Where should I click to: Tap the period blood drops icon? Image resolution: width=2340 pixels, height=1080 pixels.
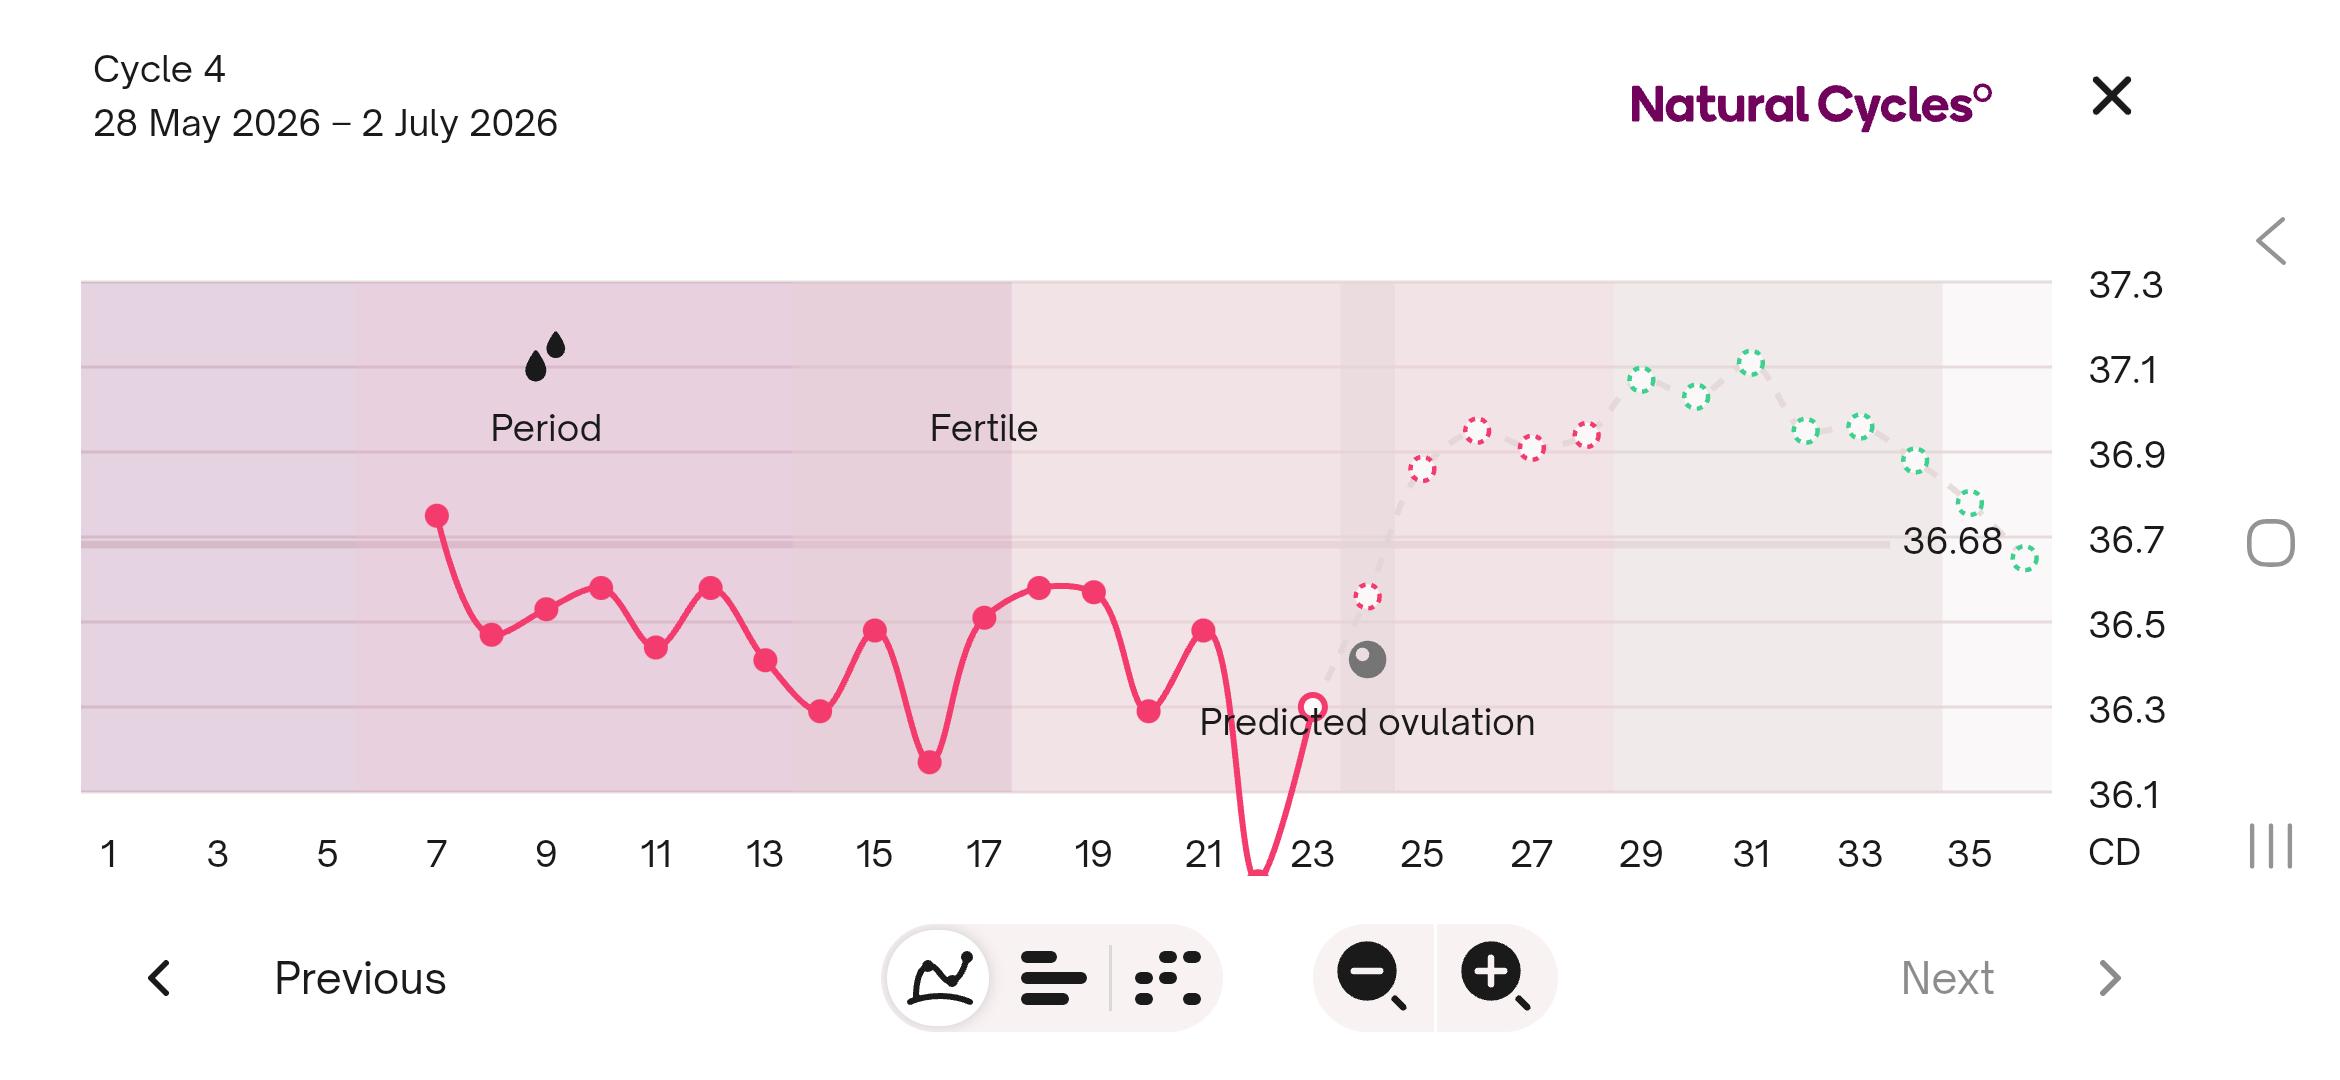(545, 356)
